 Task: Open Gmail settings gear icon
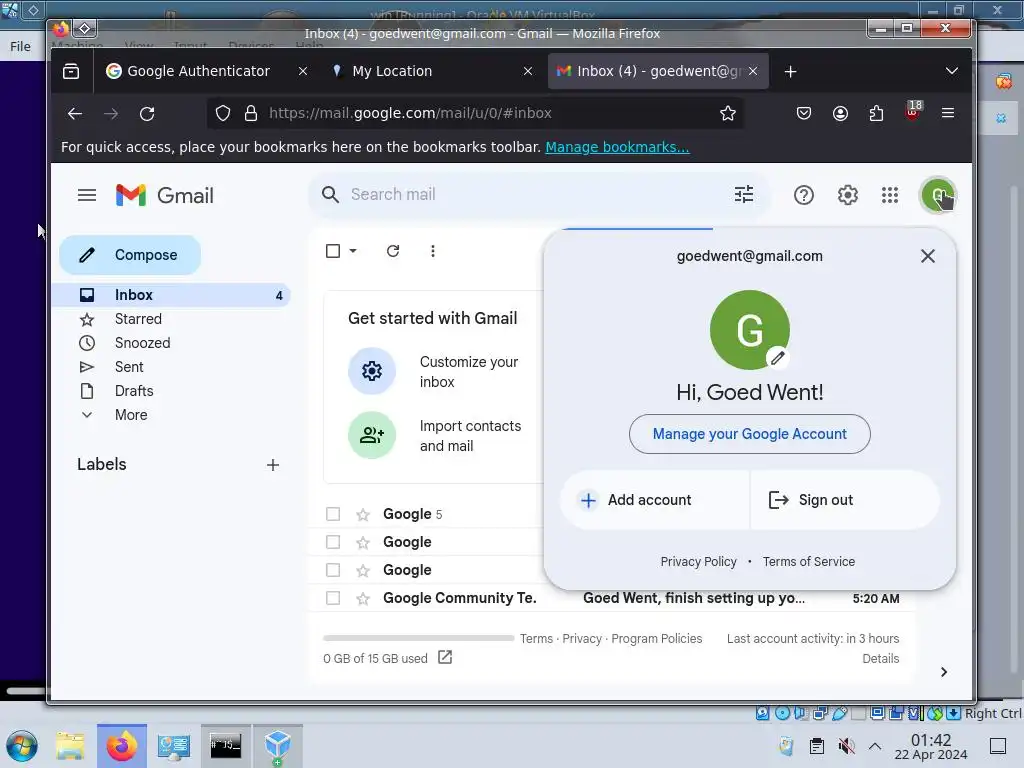(848, 195)
